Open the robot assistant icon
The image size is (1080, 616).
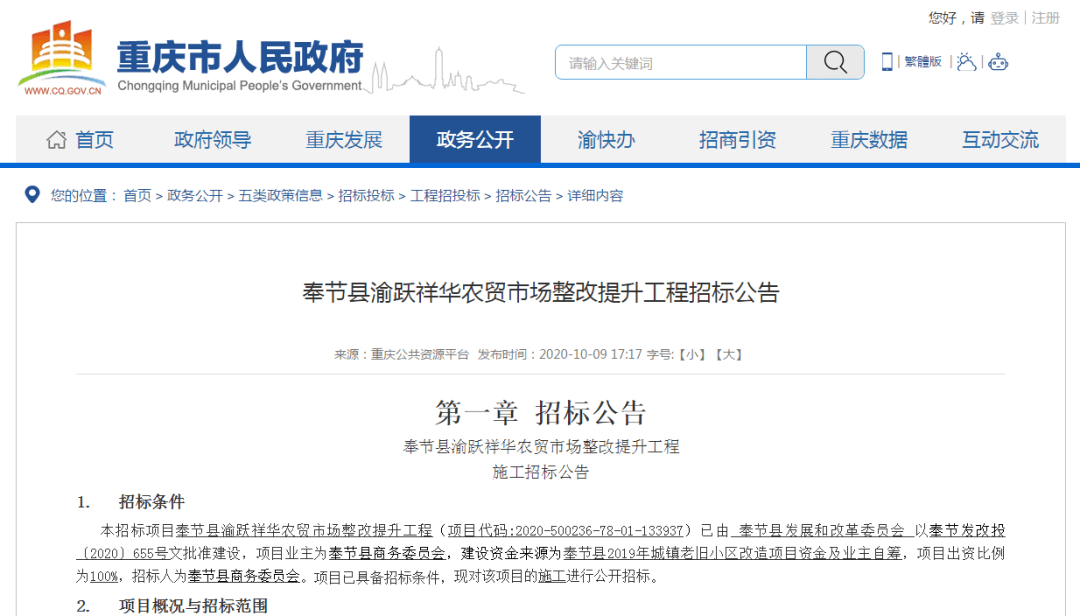pos(998,62)
